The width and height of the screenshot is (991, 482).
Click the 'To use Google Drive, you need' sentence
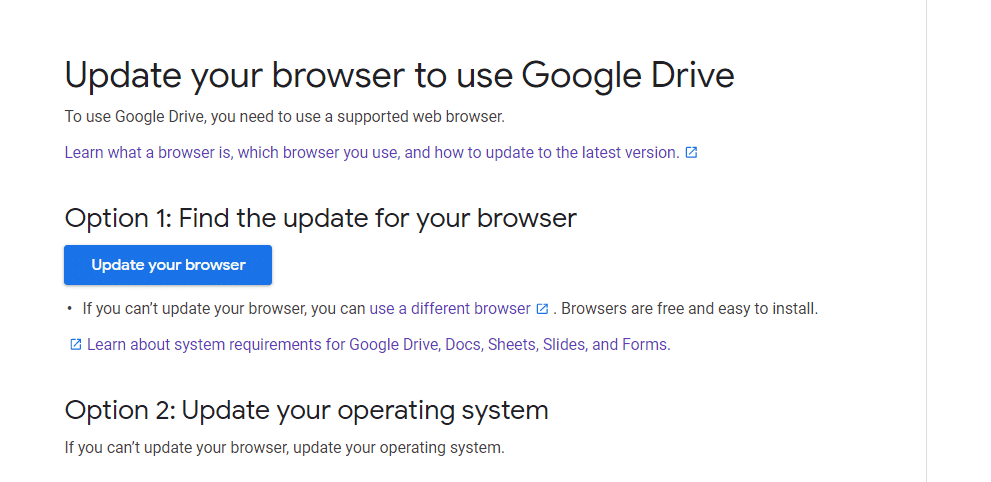(284, 117)
